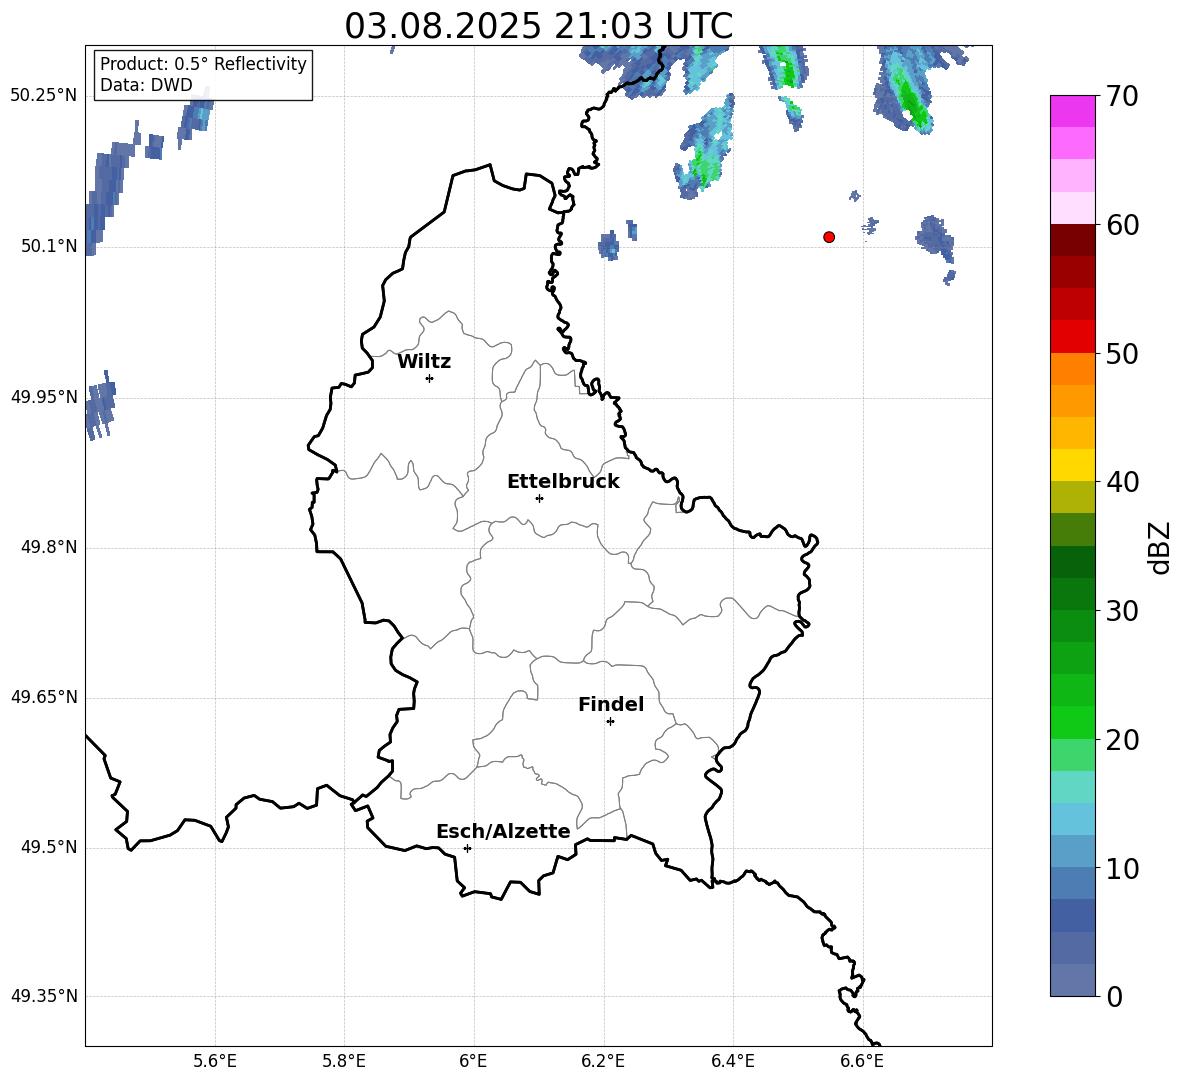Viewport: 1184px width, 1081px height.
Task: Click the 49.5°N latitude label
Action: click(49, 847)
